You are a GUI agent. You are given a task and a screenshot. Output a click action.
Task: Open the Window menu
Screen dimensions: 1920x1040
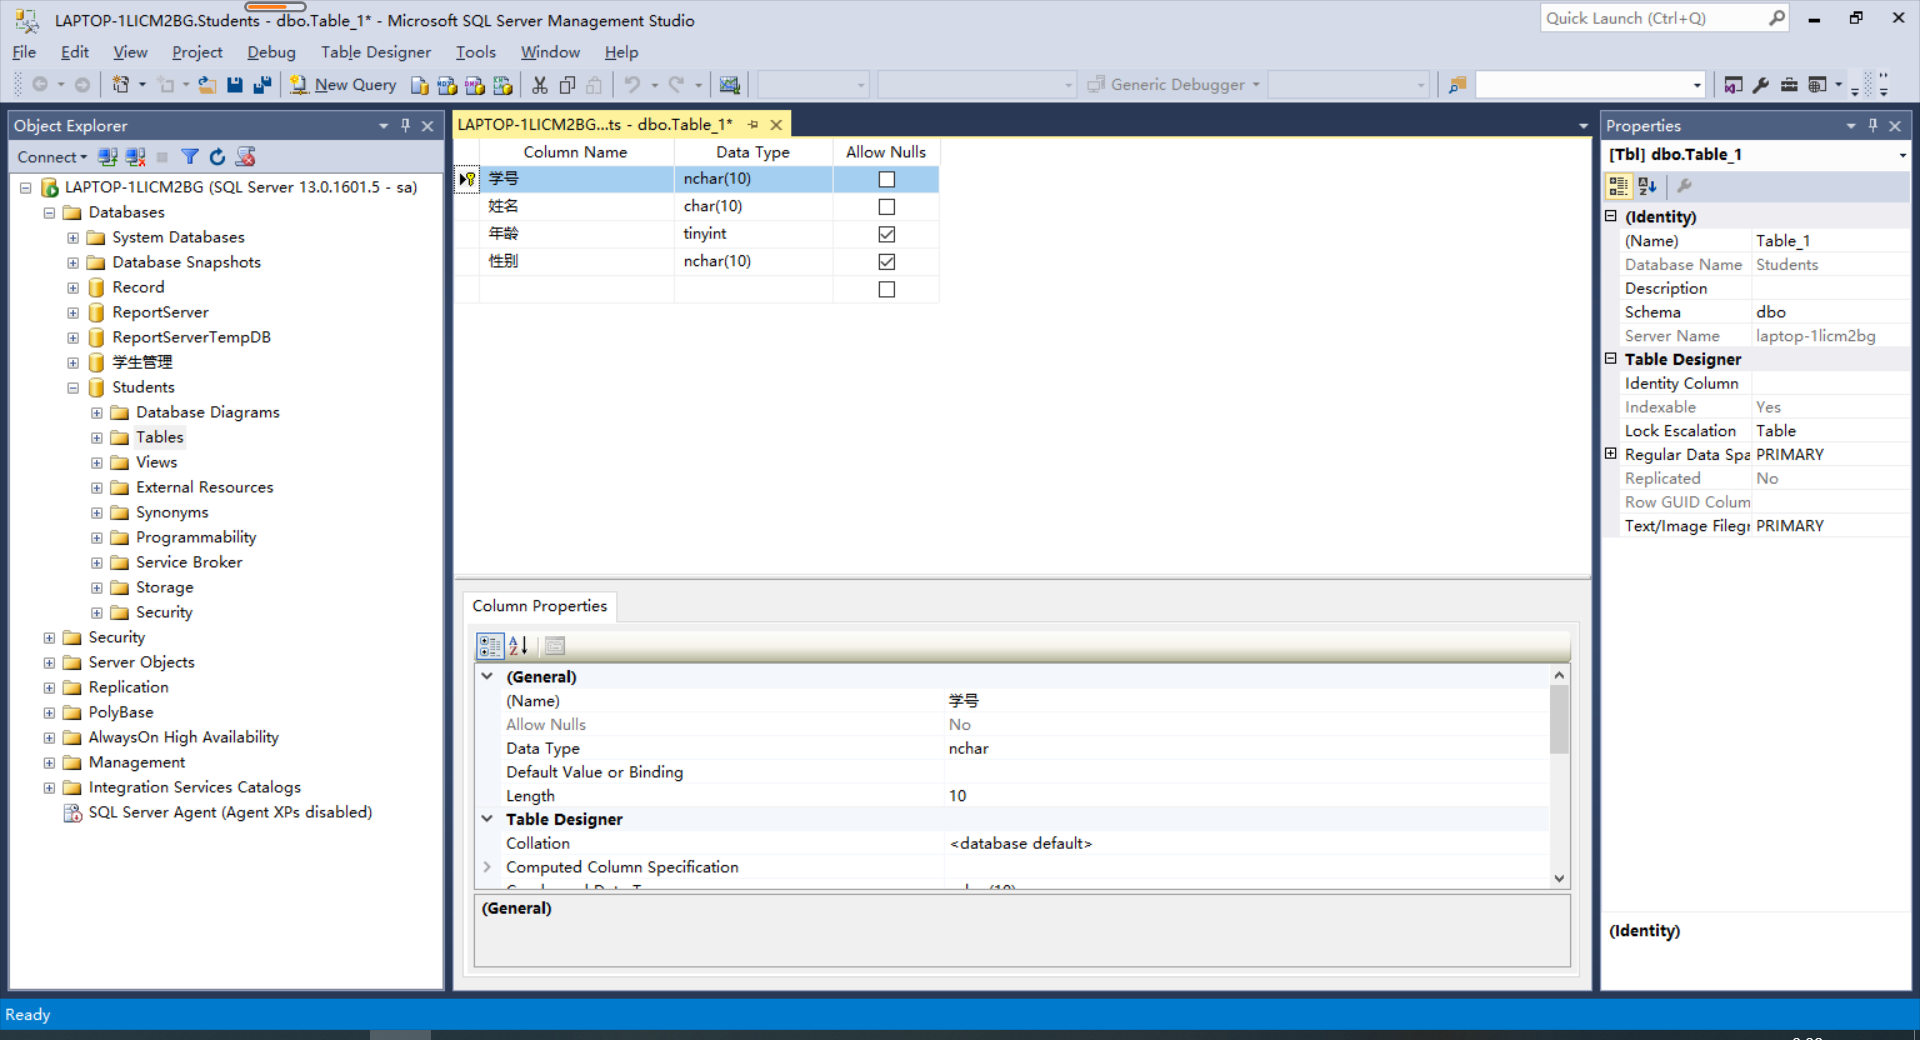click(550, 52)
